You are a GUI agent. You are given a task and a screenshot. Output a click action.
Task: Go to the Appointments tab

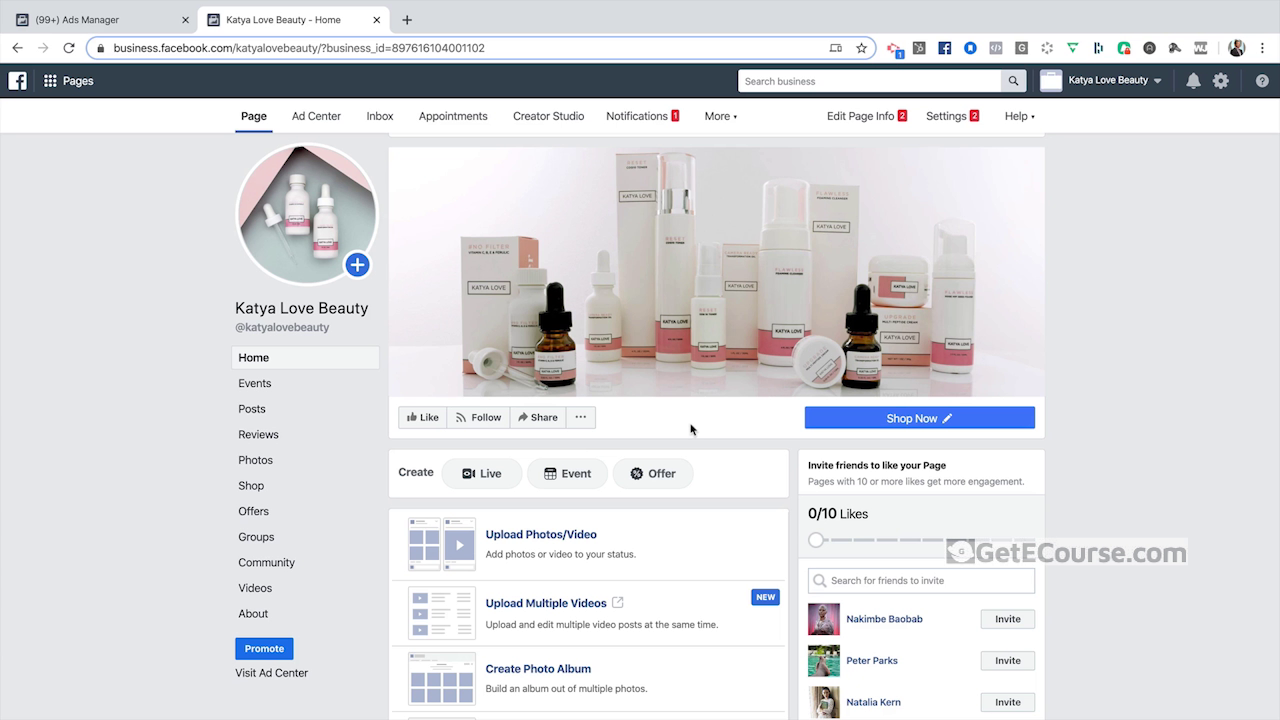pos(453,116)
